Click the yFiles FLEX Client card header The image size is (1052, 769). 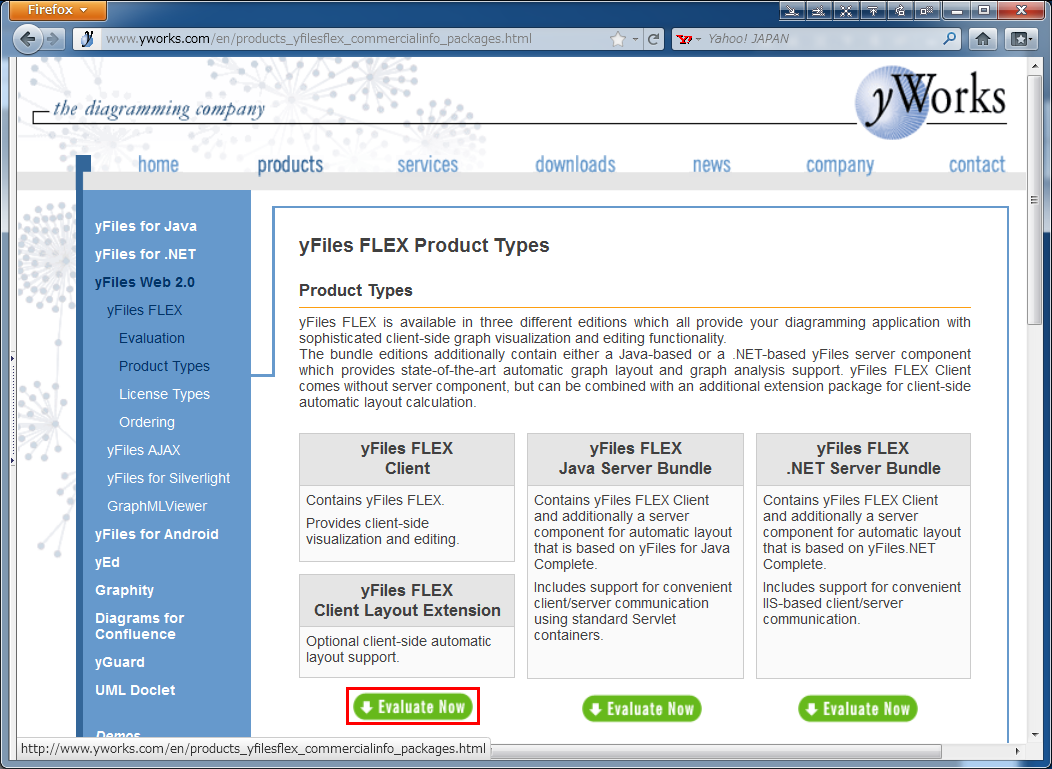[407, 459]
